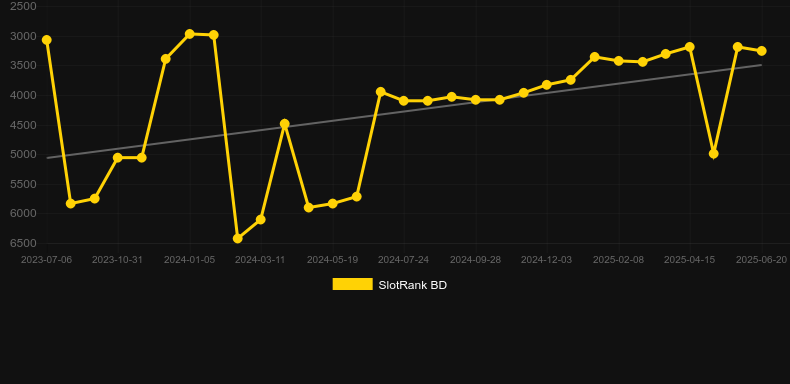Screen dimensions: 790x384
Task: Toggle the SlotRank BD legend label
Action: click(412, 285)
